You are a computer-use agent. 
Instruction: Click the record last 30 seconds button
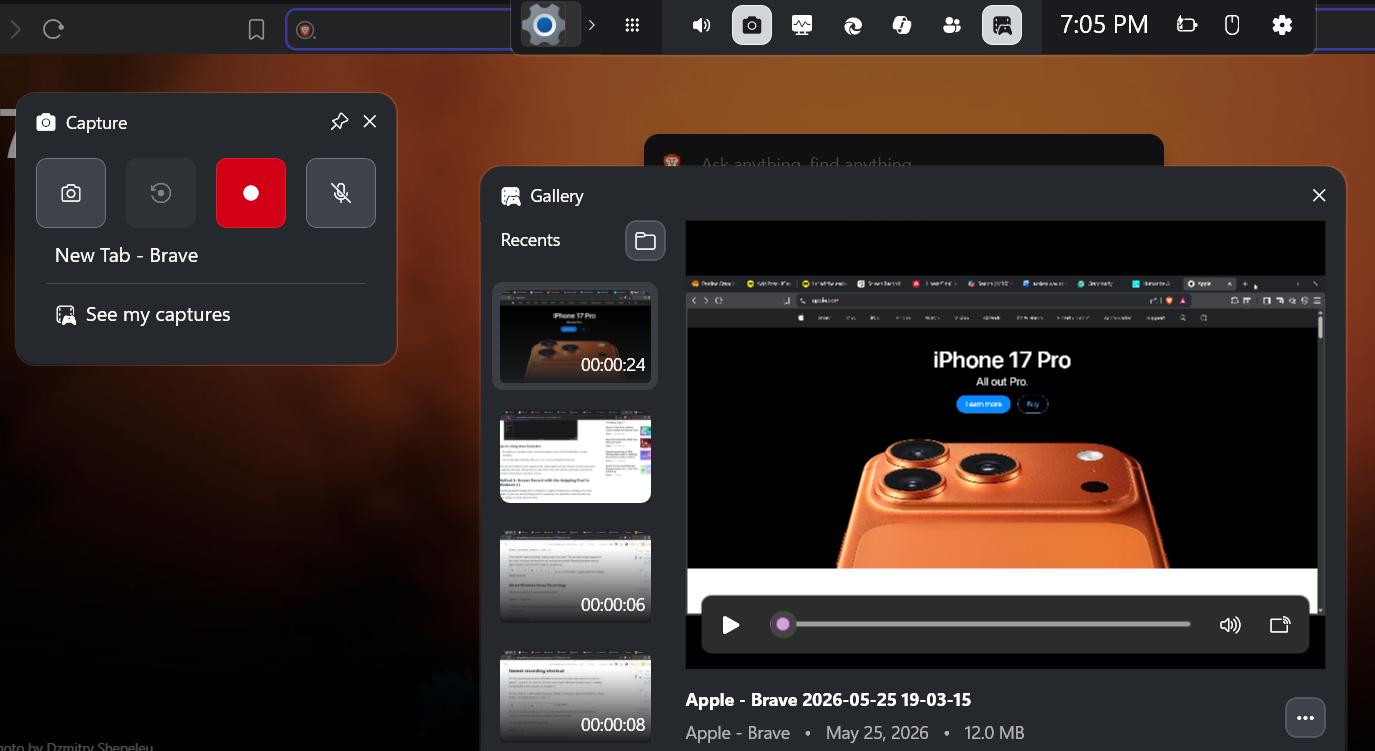click(x=161, y=193)
